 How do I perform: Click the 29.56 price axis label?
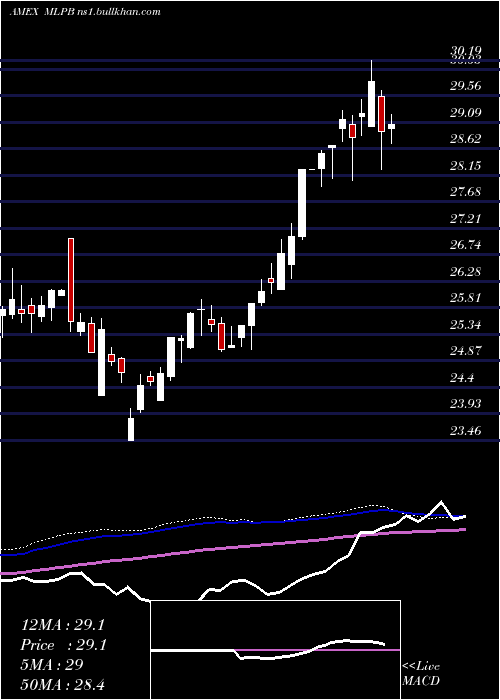tap(466, 86)
